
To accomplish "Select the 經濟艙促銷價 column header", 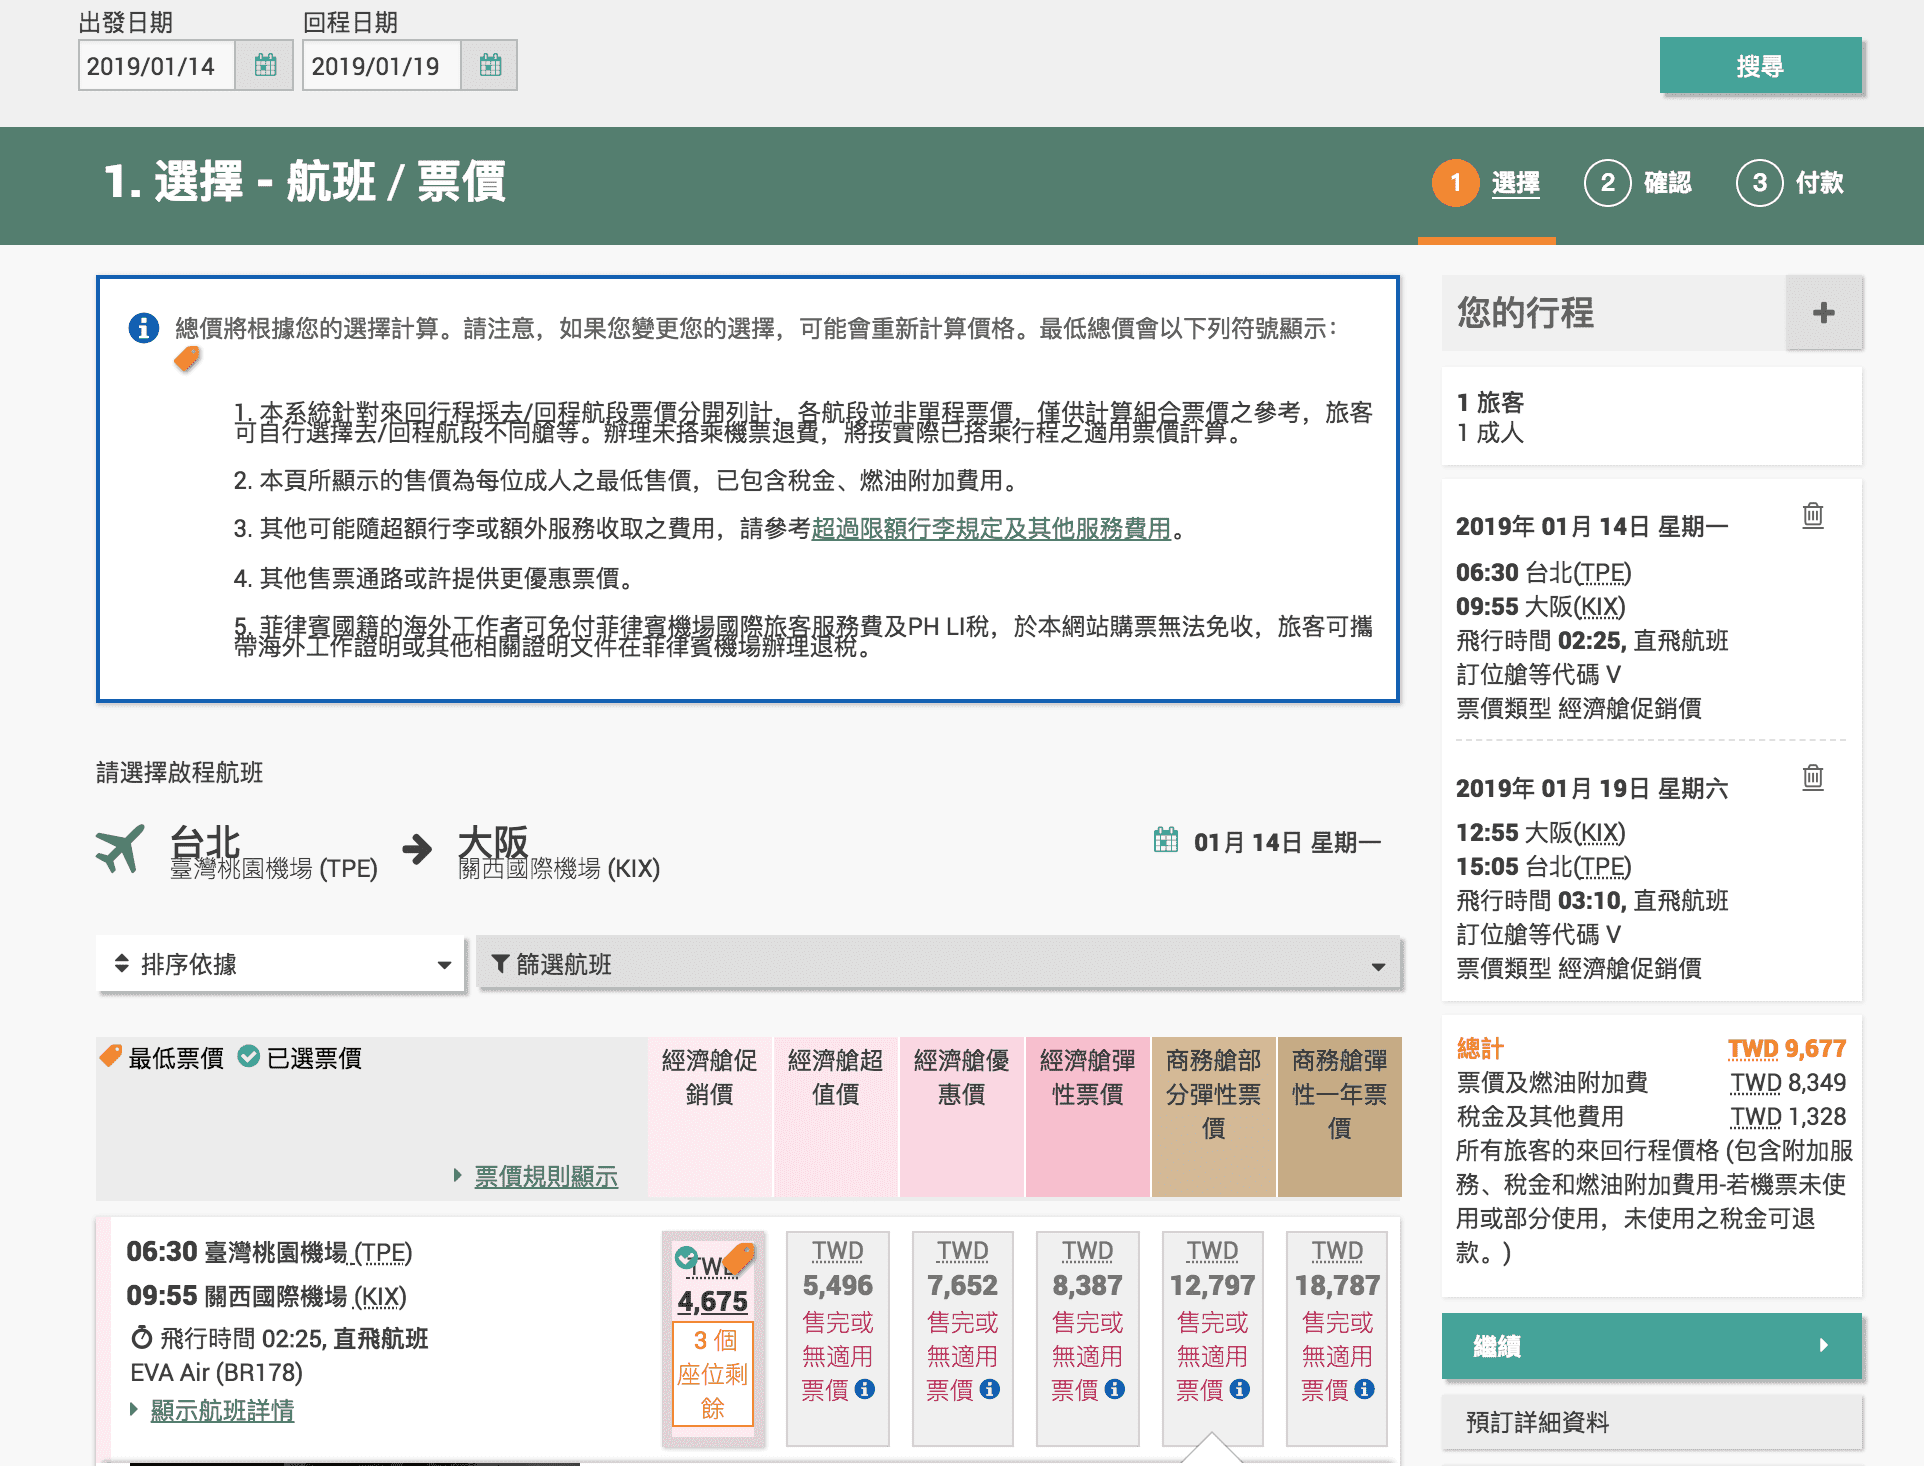I will (x=710, y=1117).
